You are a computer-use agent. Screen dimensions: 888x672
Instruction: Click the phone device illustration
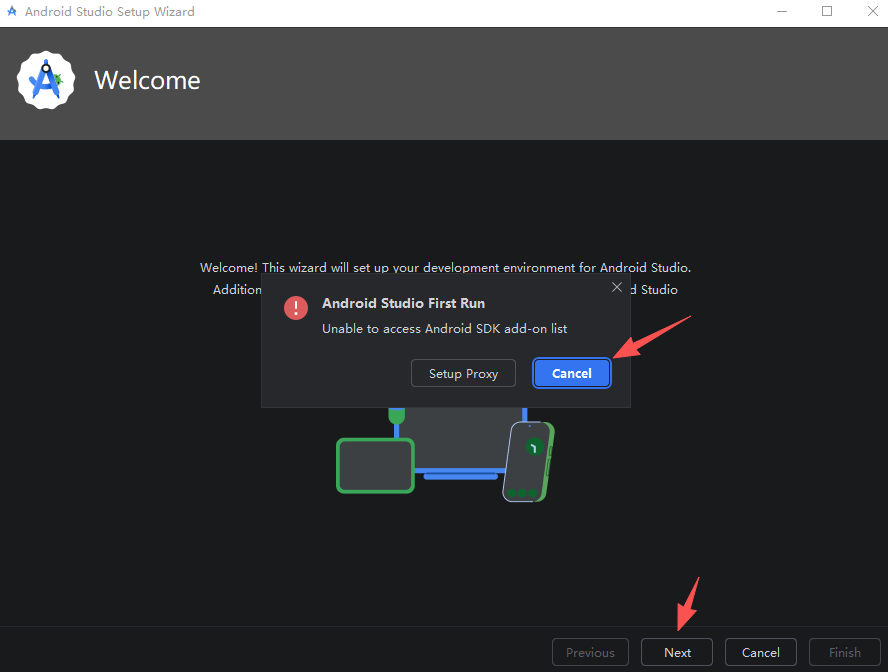528,461
